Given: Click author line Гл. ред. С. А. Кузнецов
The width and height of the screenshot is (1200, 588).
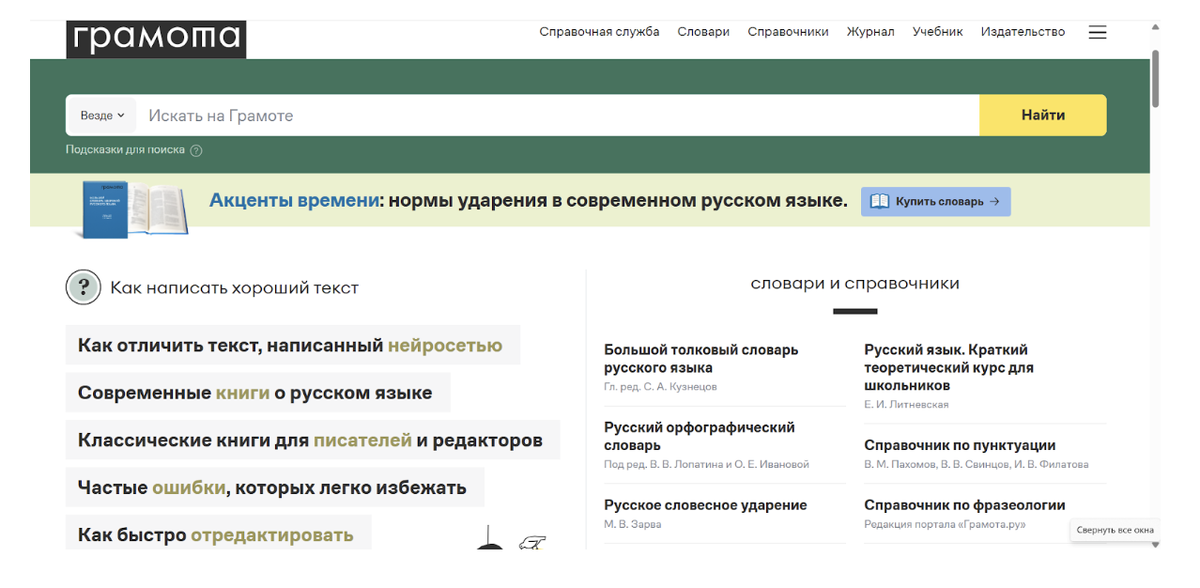Looking at the screenshot, I should 660,386.
